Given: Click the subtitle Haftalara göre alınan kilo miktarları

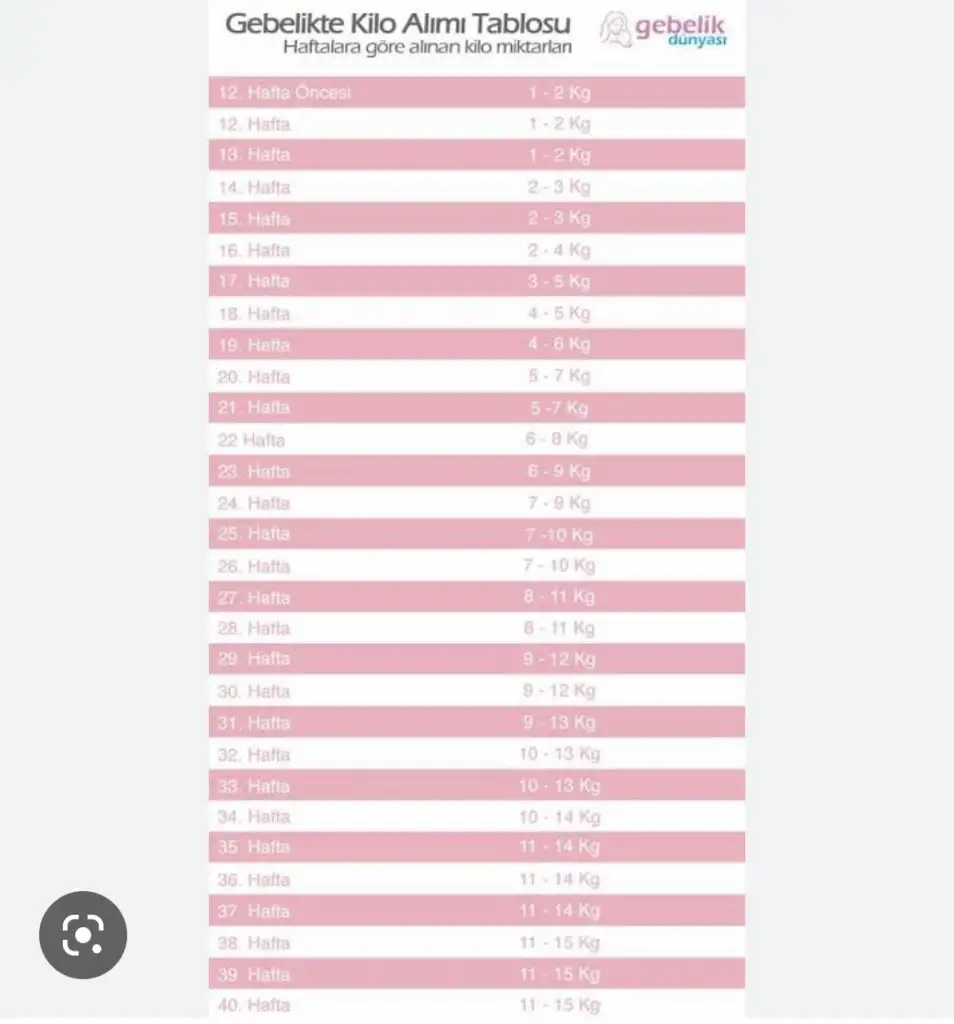Looking at the screenshot, I should (x=427, y=48).
